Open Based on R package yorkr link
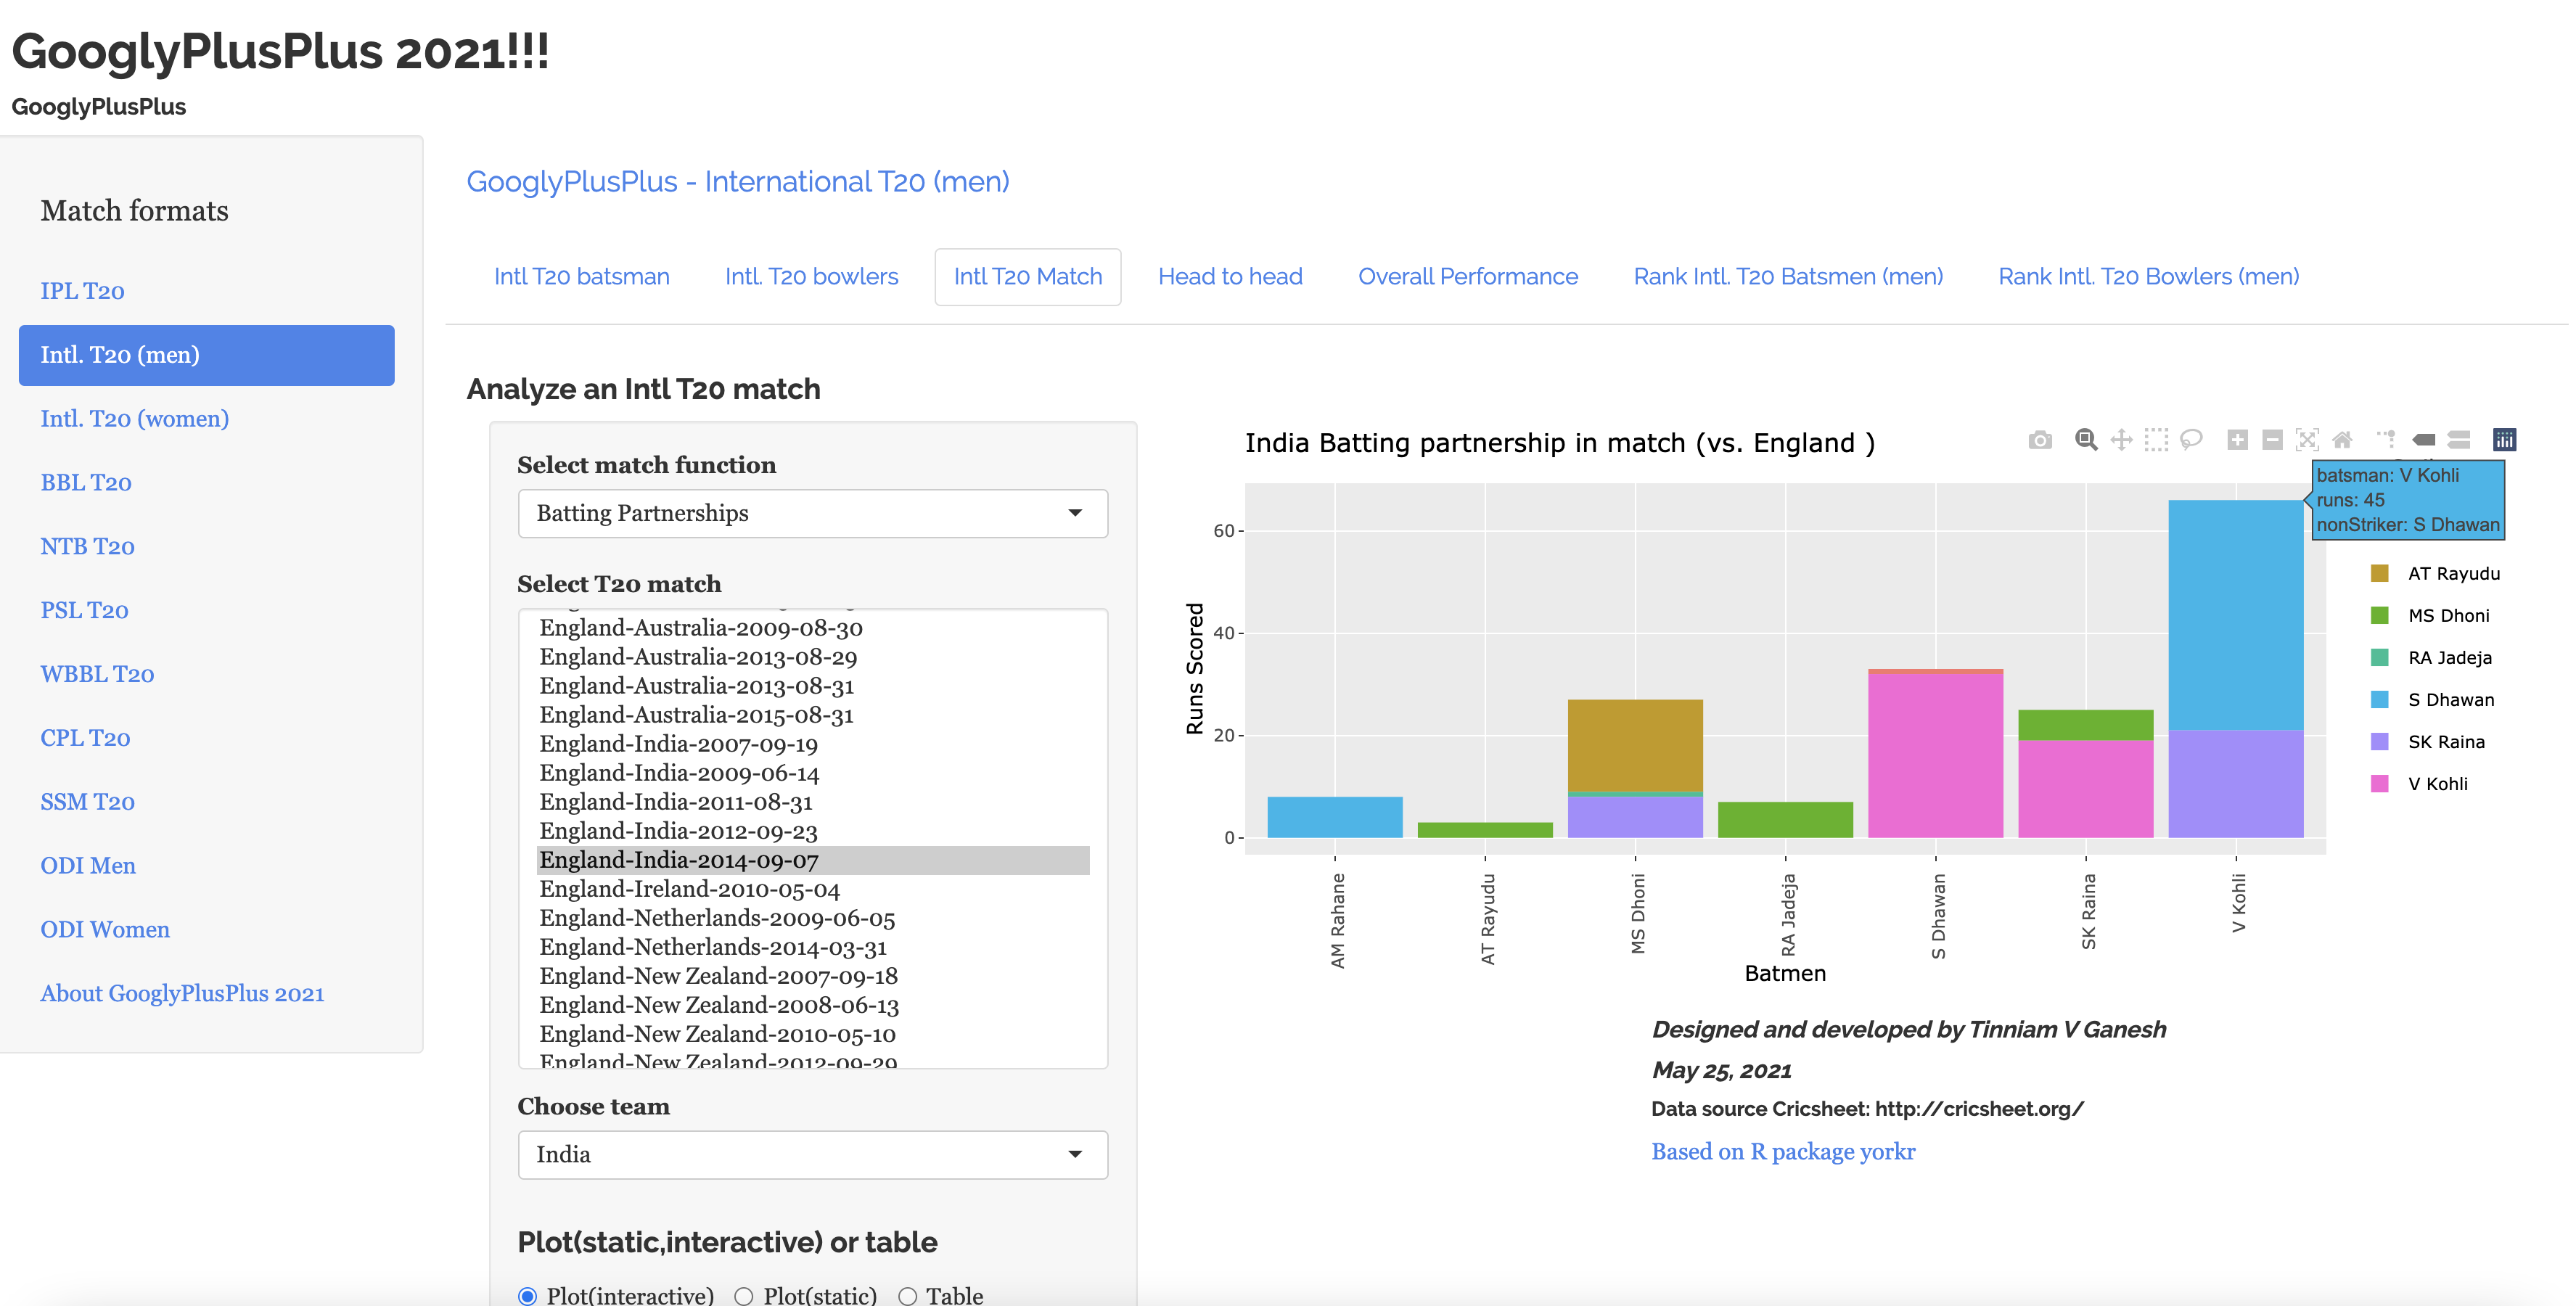 point(1782,1152)
